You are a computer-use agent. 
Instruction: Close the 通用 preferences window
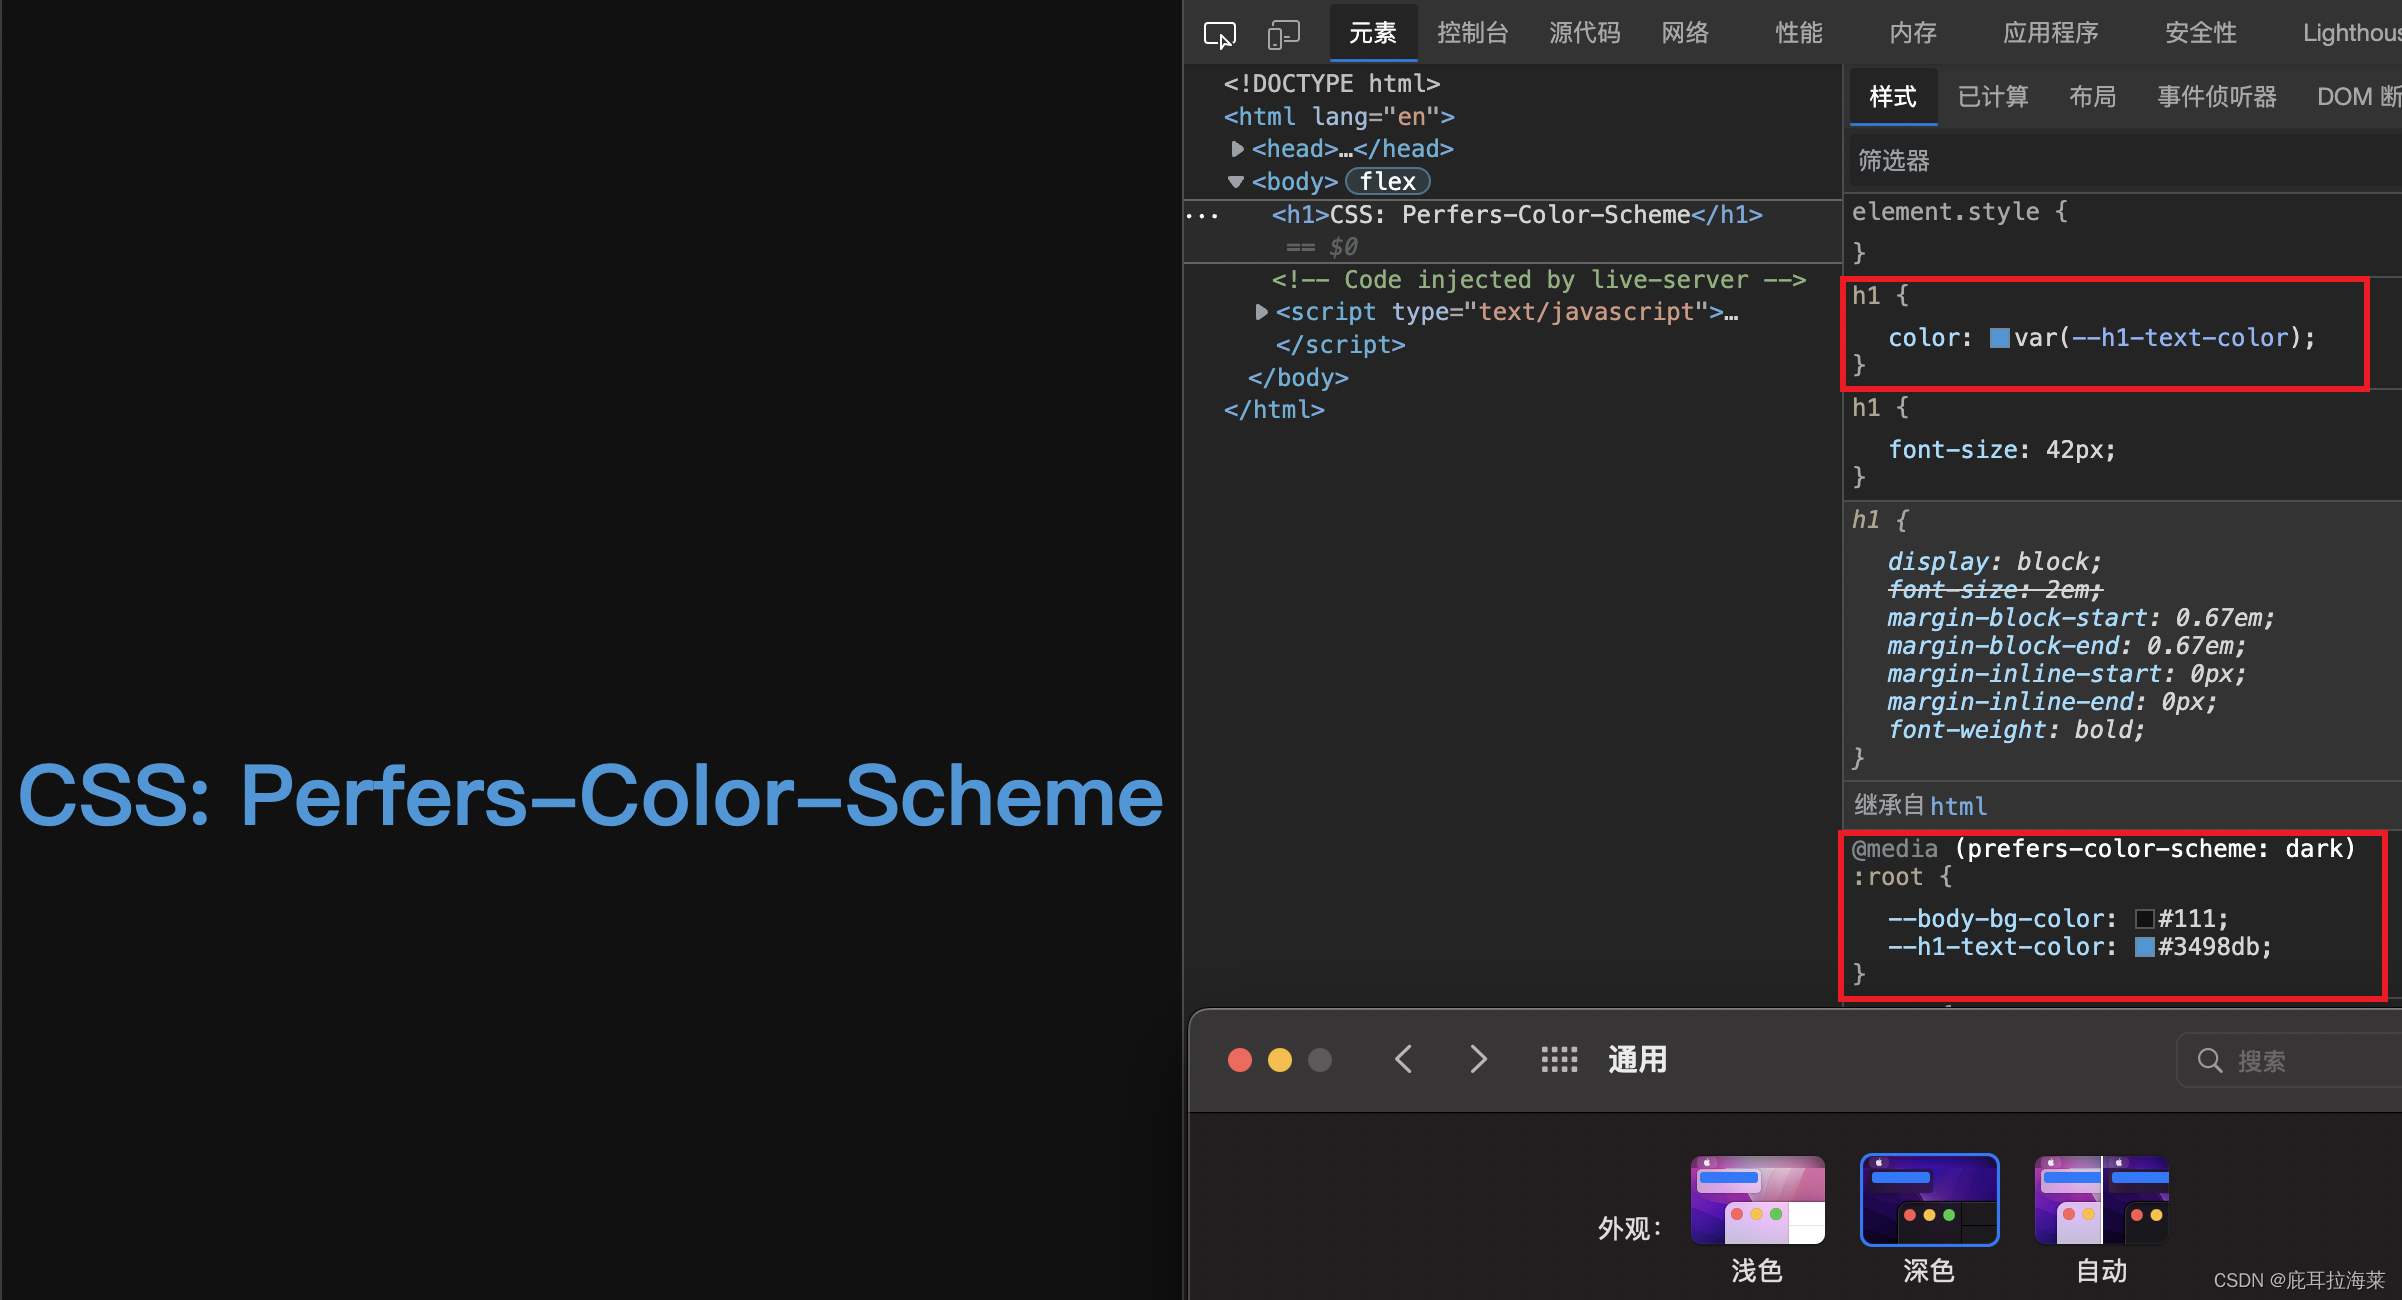click(1240, 1060)
